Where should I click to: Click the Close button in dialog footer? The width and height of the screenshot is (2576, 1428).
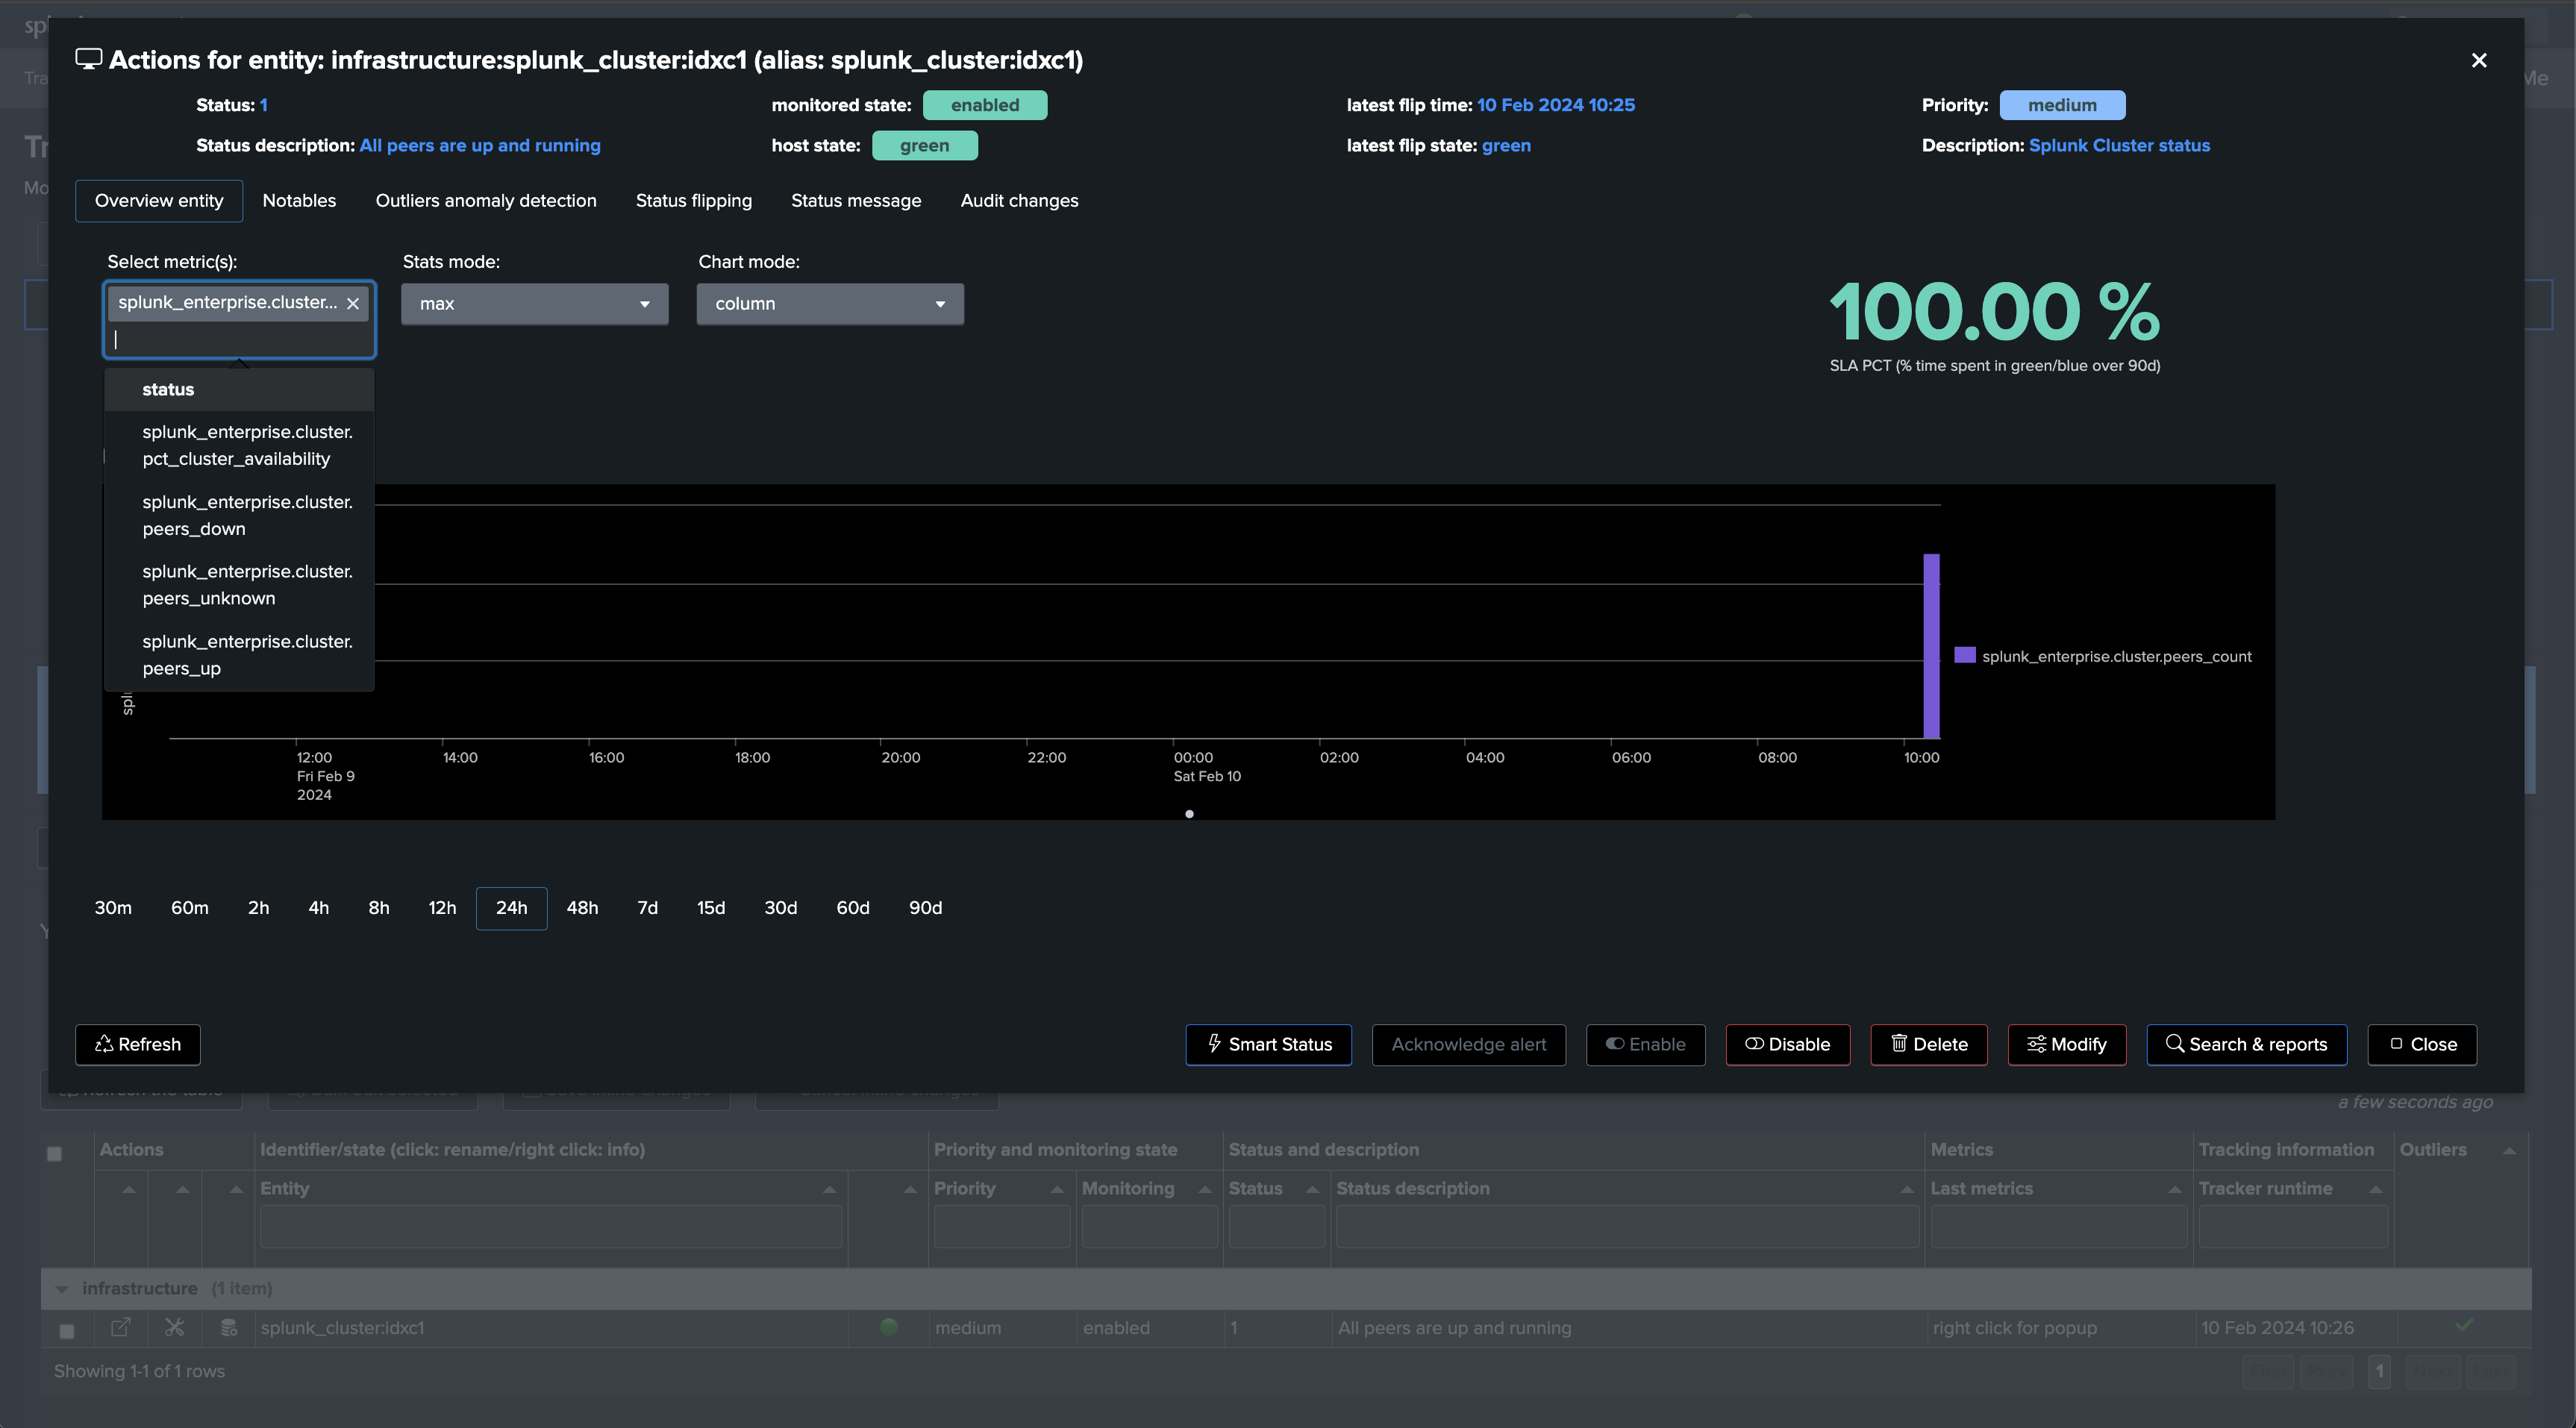2421,1045
